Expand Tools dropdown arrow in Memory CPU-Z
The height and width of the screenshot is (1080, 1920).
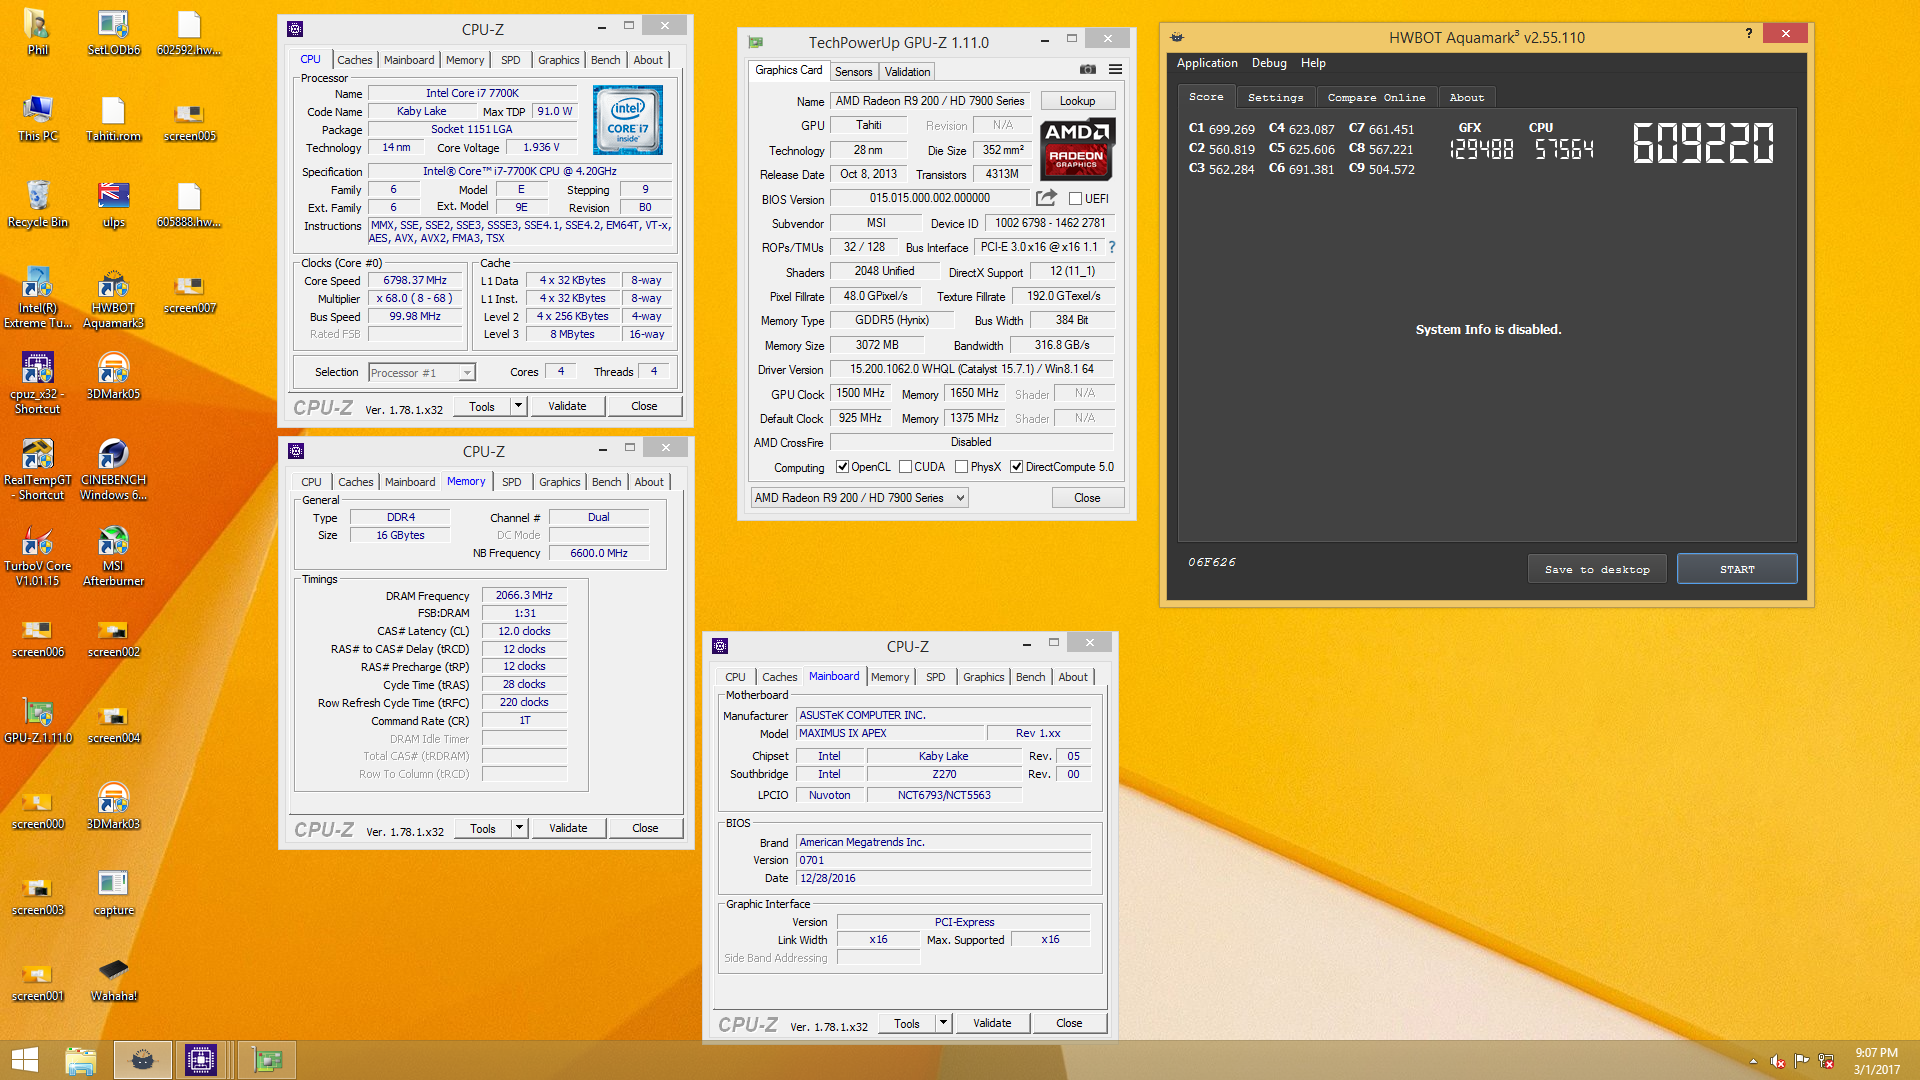click(519, 828)
